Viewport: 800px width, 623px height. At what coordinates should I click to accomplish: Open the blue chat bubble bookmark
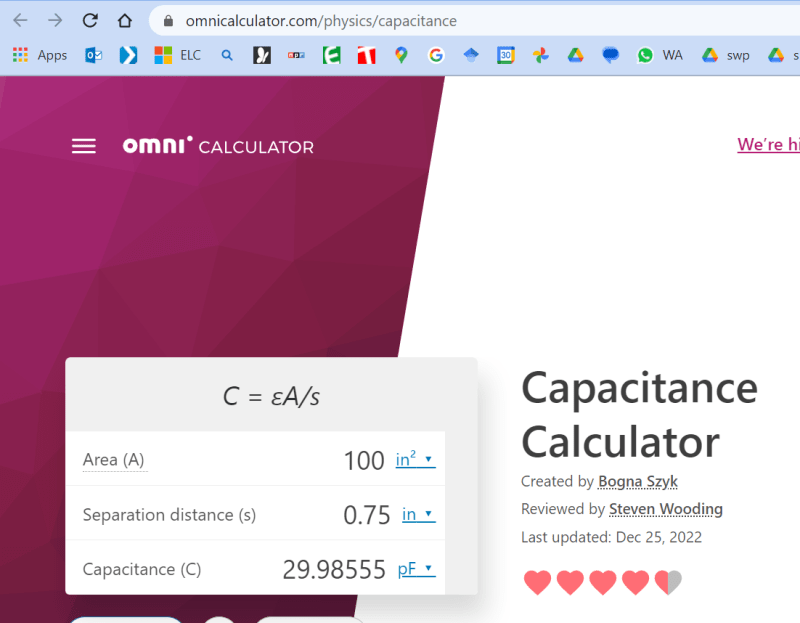[610, 55]
